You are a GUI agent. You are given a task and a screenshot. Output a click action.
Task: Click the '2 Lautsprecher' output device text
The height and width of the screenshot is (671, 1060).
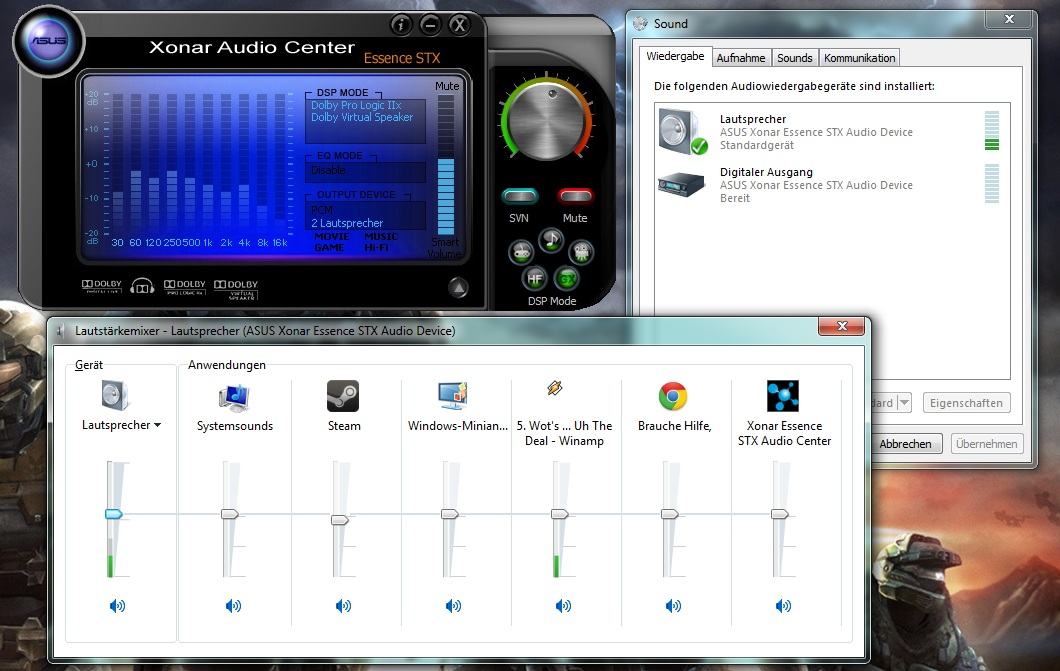(347, 223)
